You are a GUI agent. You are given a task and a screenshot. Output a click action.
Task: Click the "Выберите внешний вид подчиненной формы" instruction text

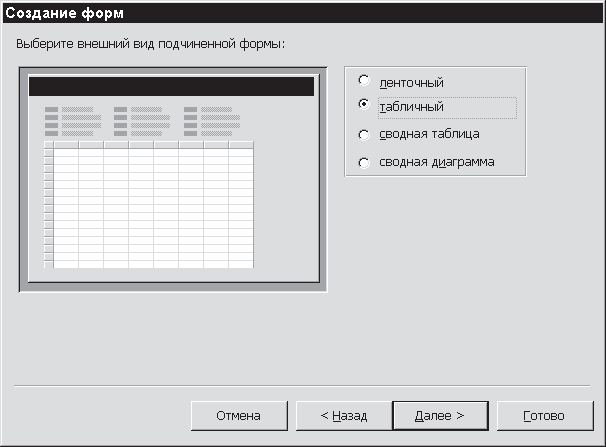point(150,45)
